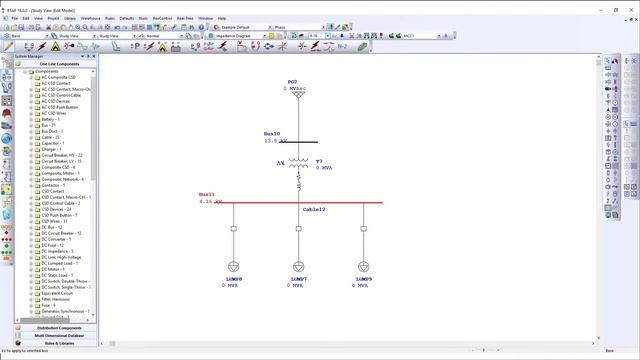Open Star protective coordination curve icon

click(x=116, y=47)
